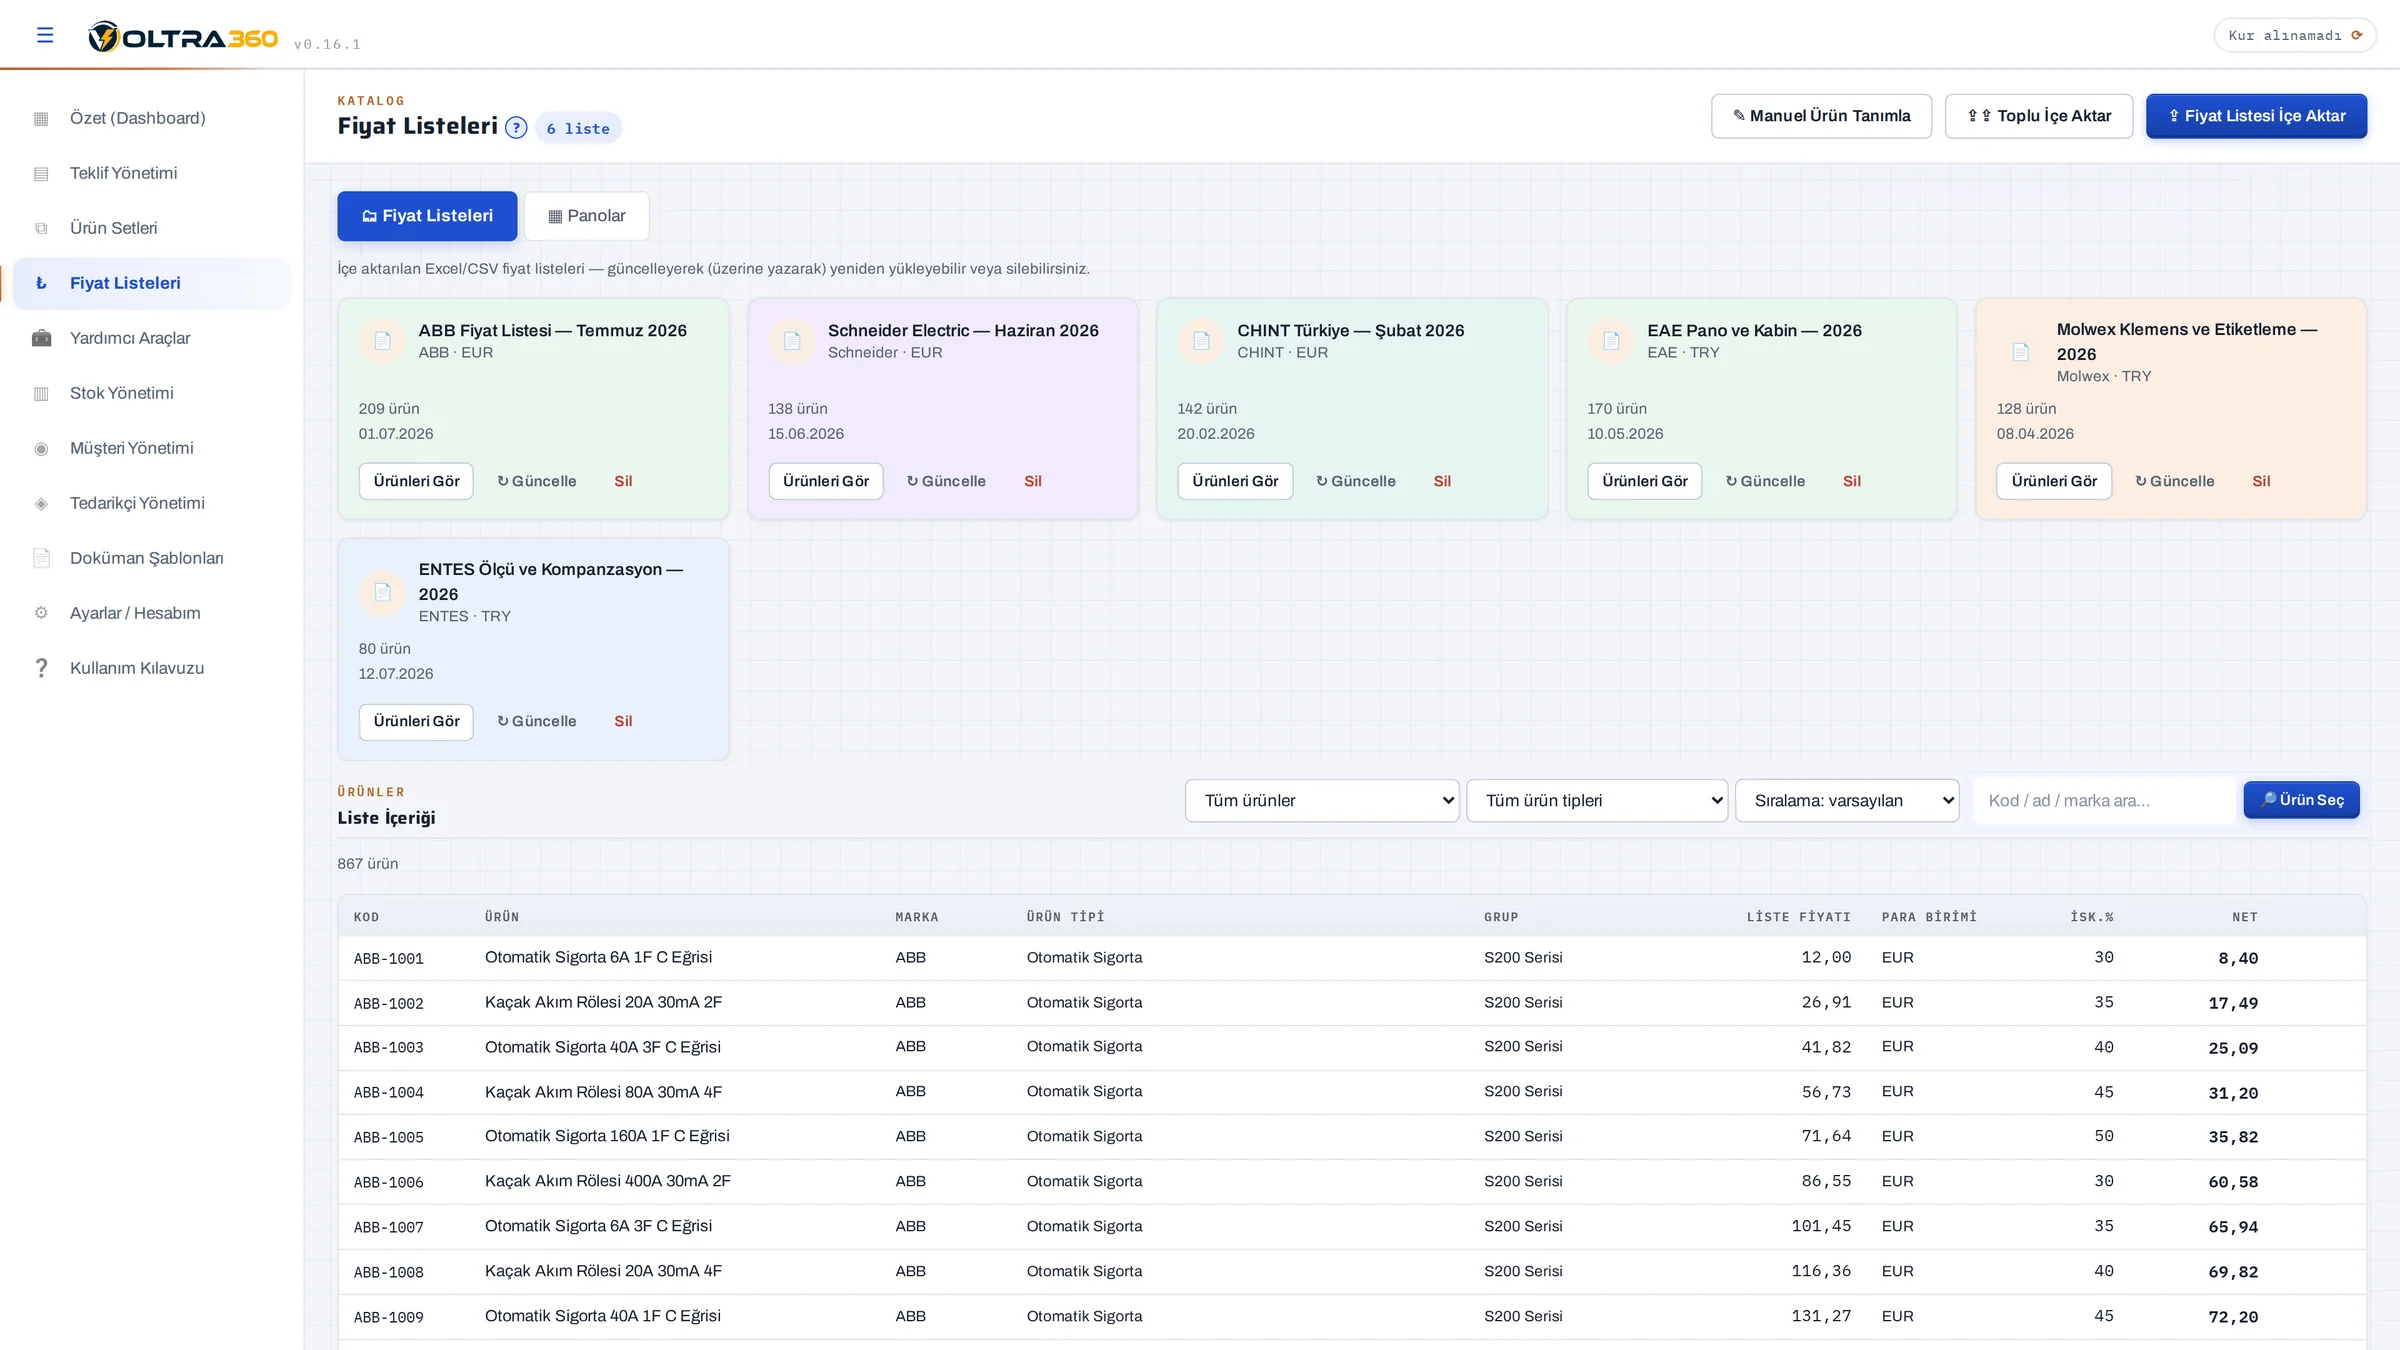
Task: Toggle the hamburger sidebar menu icon
Action: [45, 35]
